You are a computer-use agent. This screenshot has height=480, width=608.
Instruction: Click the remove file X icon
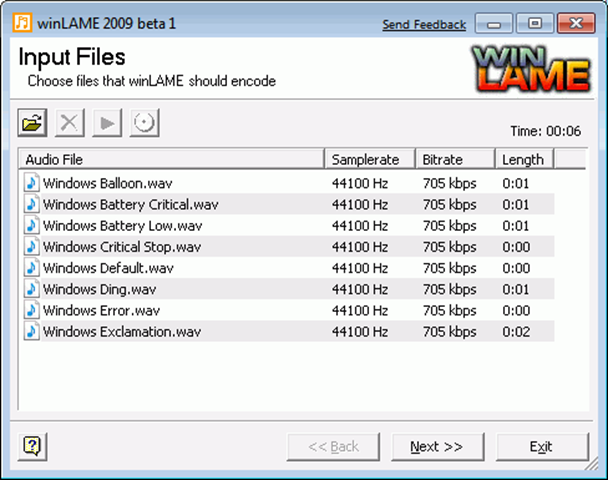[x=69, y=124]
